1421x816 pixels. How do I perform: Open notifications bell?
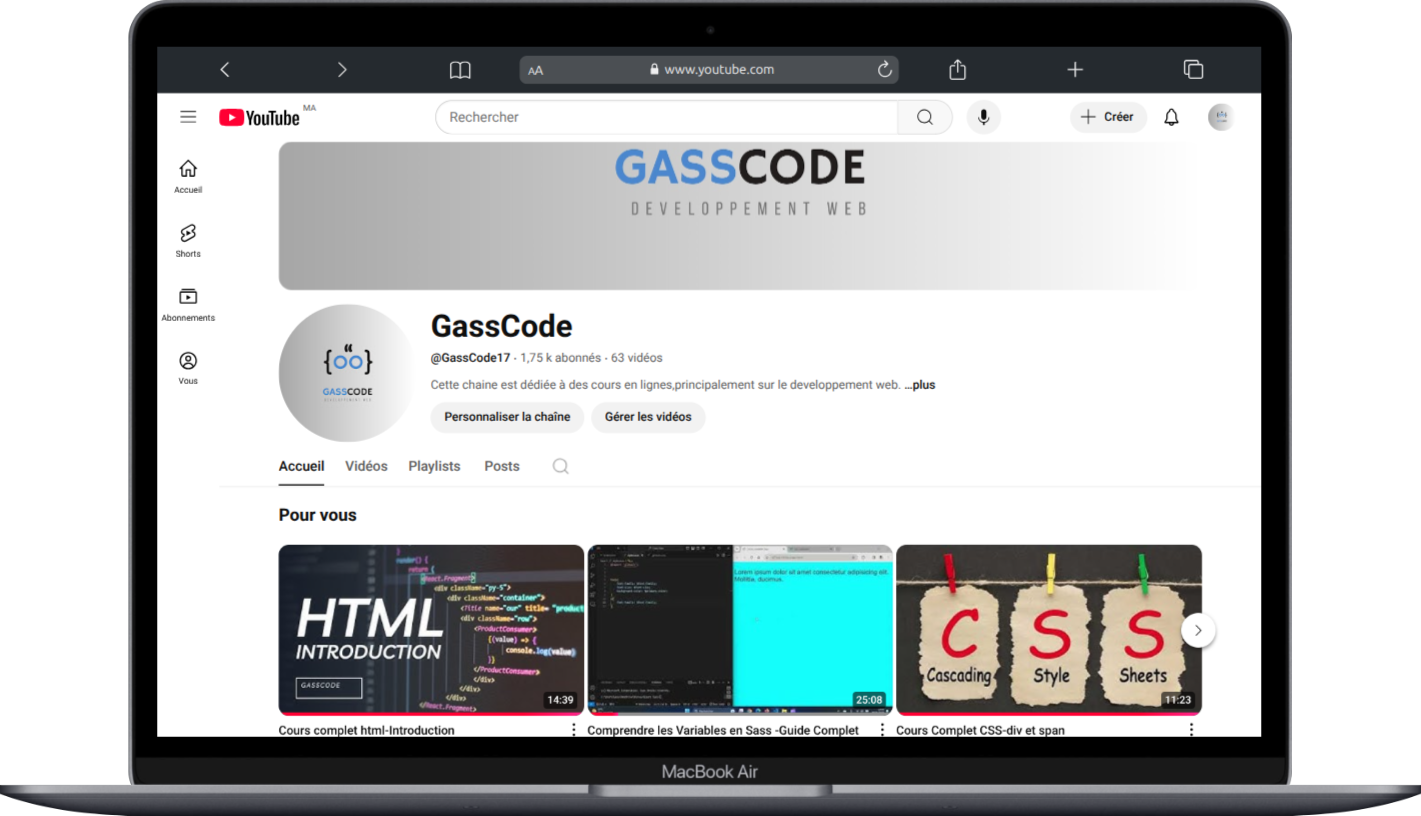1171,117
